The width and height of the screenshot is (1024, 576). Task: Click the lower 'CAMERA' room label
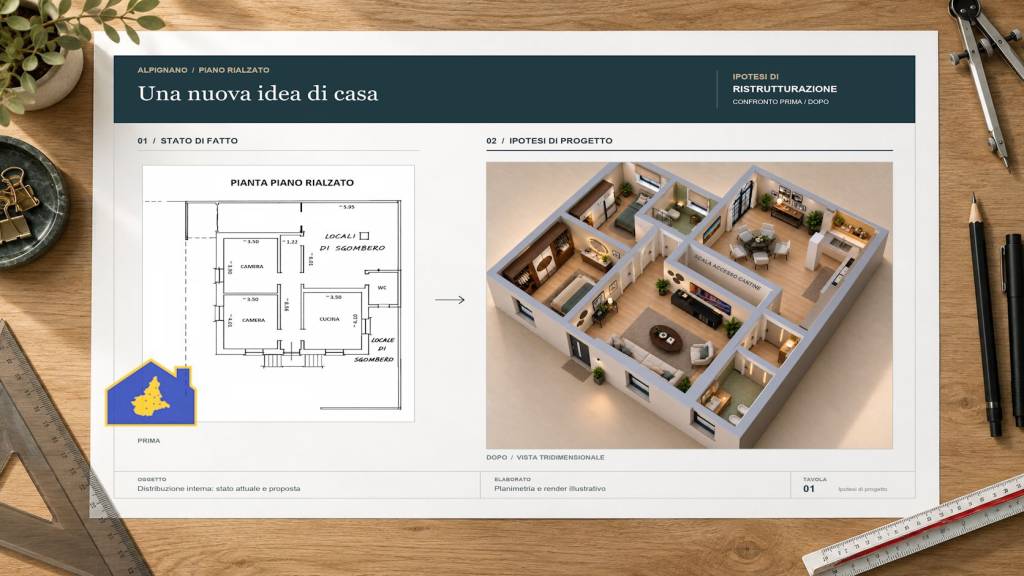pyautogui.click(x=253, y=320)
